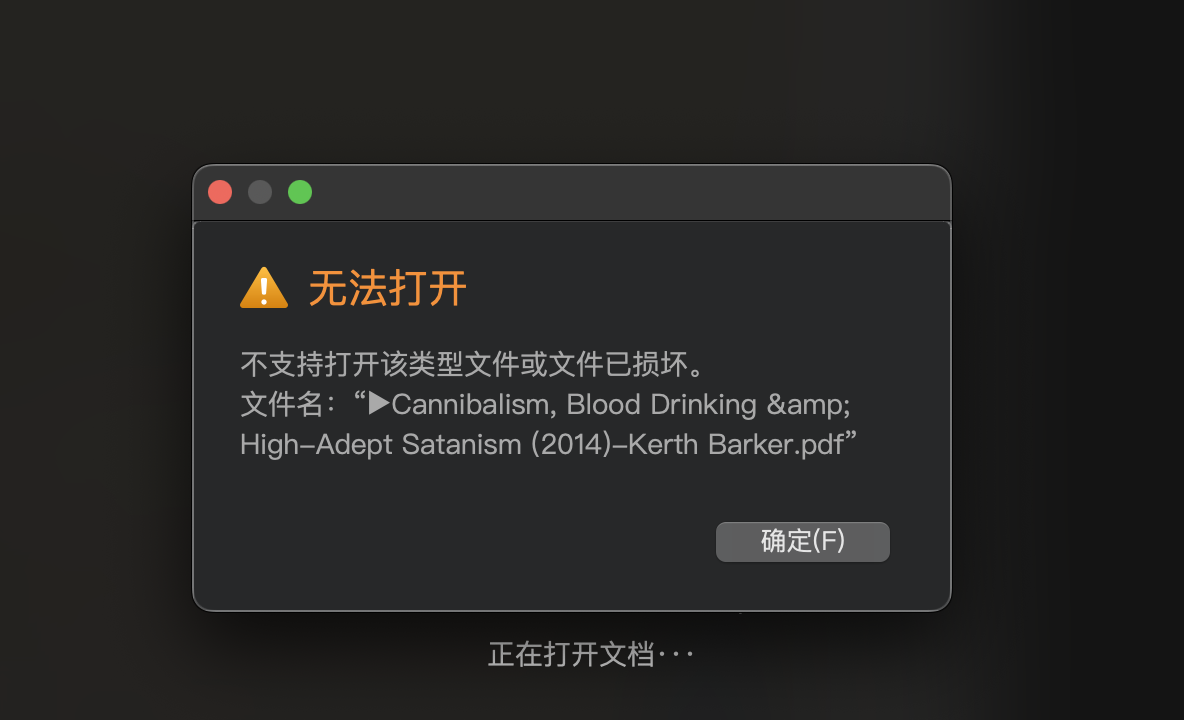Click the (2014) year in the file name
1184x720 pixels.
pyautogui.click(x=571, y=445)
